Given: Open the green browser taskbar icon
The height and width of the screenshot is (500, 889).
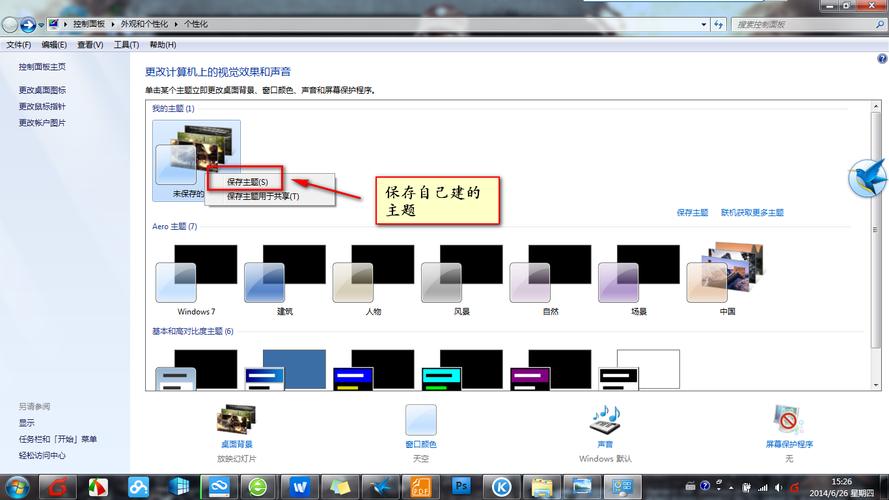Looking at the screenshot, I should [258, 487].
